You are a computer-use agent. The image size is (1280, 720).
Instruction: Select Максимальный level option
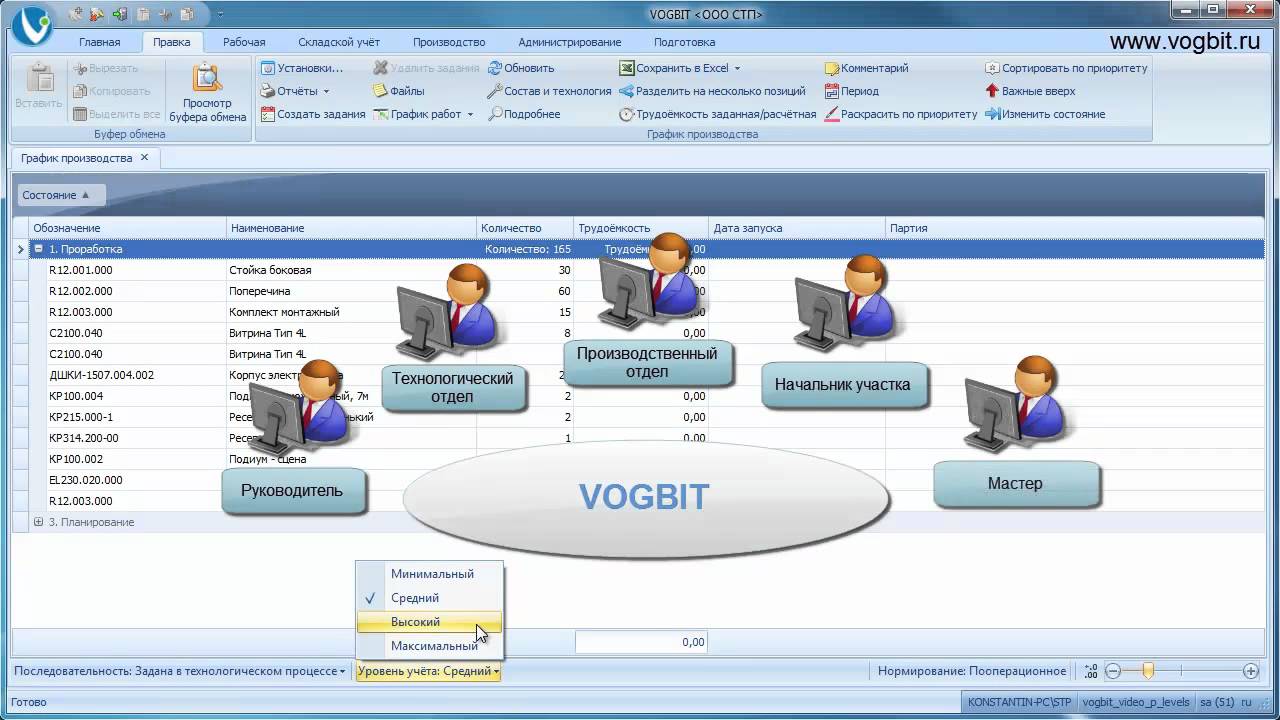(430, 646)
